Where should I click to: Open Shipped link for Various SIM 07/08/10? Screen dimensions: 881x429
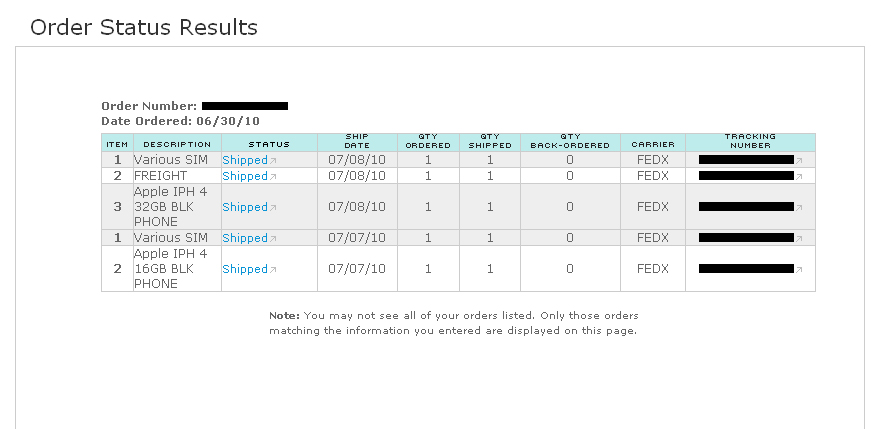[245, 160]
